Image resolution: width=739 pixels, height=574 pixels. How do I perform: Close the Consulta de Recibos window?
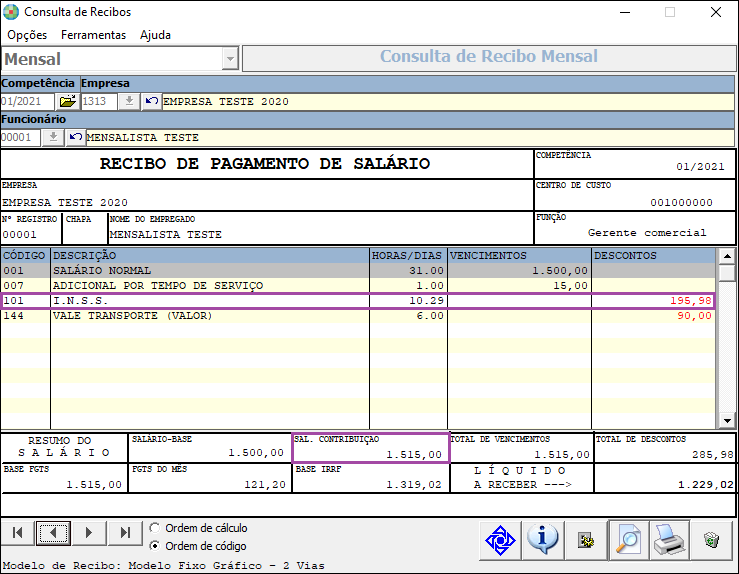(x=715, y=12)
